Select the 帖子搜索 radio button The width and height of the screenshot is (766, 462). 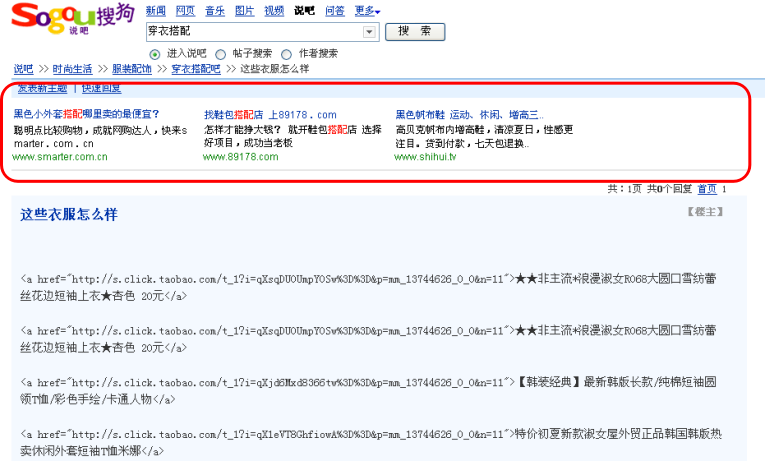220,54
